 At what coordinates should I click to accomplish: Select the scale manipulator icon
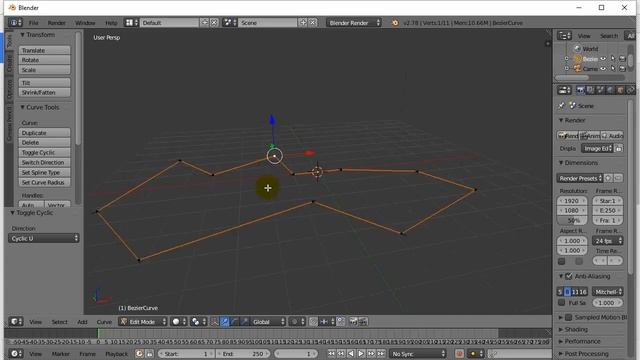click(244, 322)
